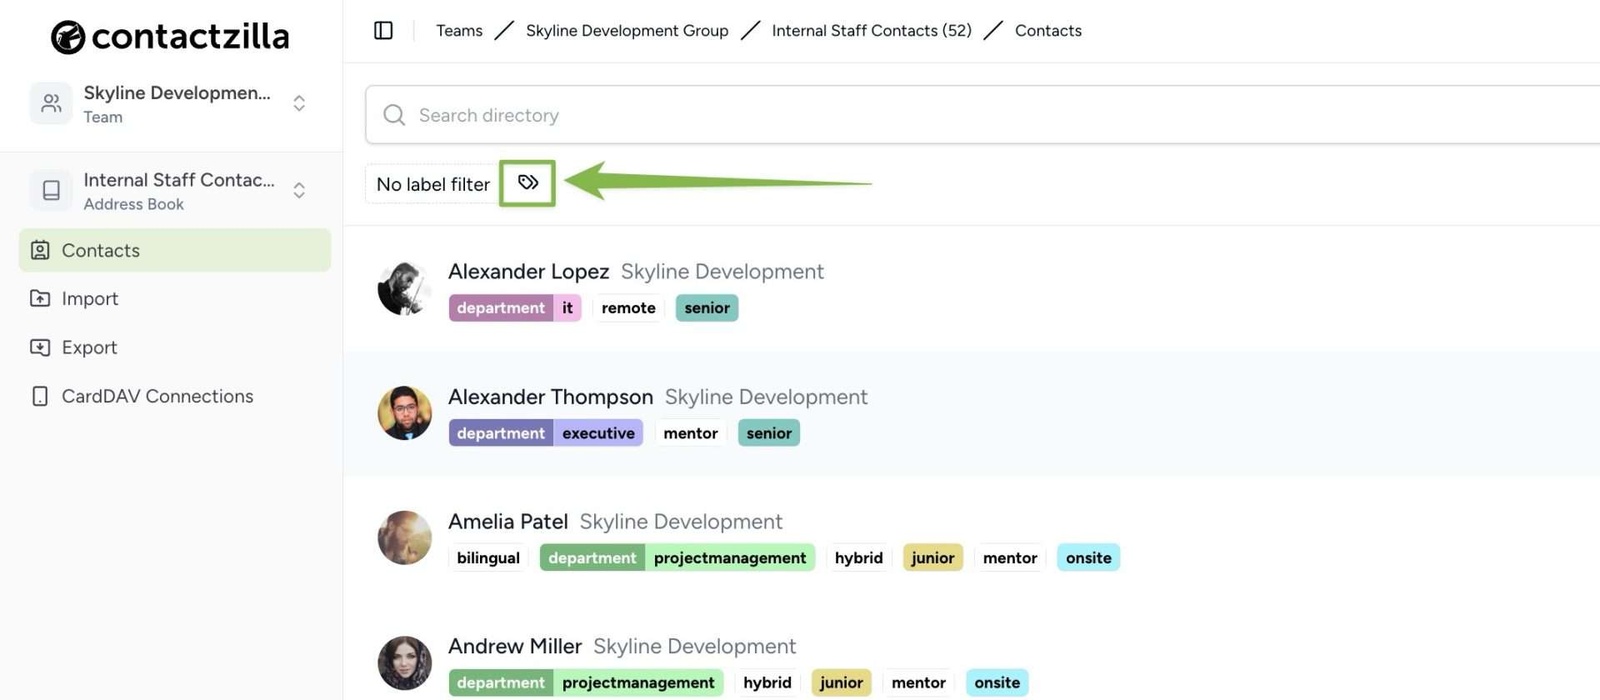Viewport: 1600px width, 700px height.
Task: Click the label filter tags icon
Action: click(x=527, y=183)
